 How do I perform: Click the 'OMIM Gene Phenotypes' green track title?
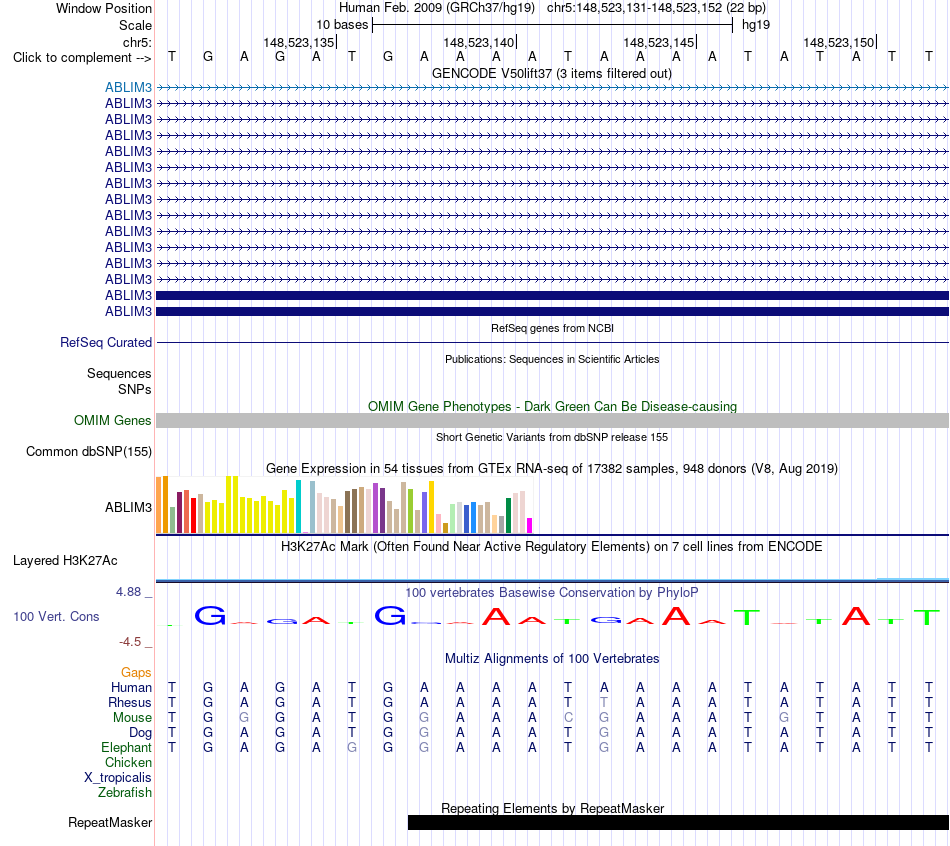coord(552,407)
